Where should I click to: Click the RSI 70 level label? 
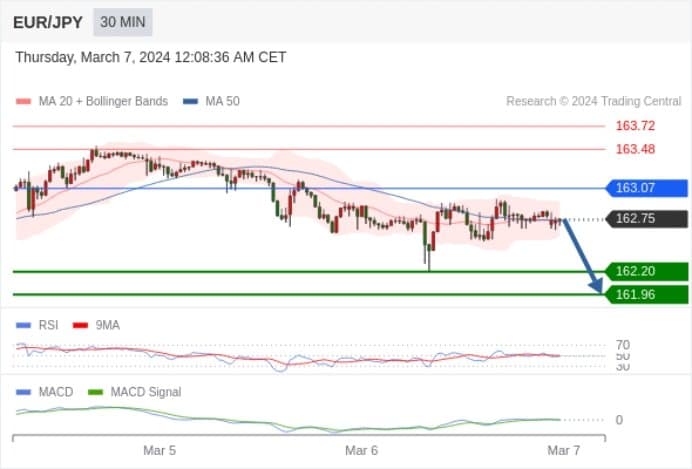pyautogui.click(x=623, y=345)
